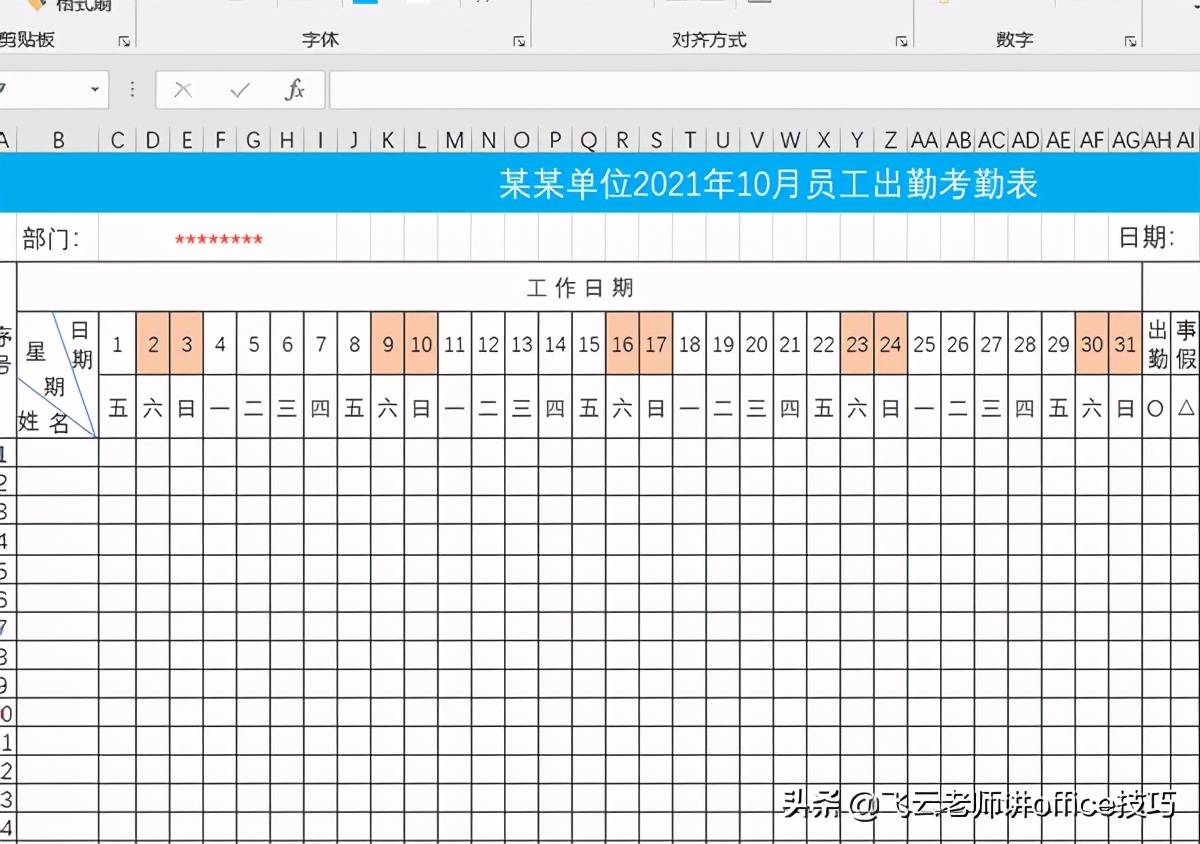Image resolution: width=1200 pixels, height=844 pixels.
Task: Open the Alignment (对齐方式) dialog launcher
Action: (900, 41)
